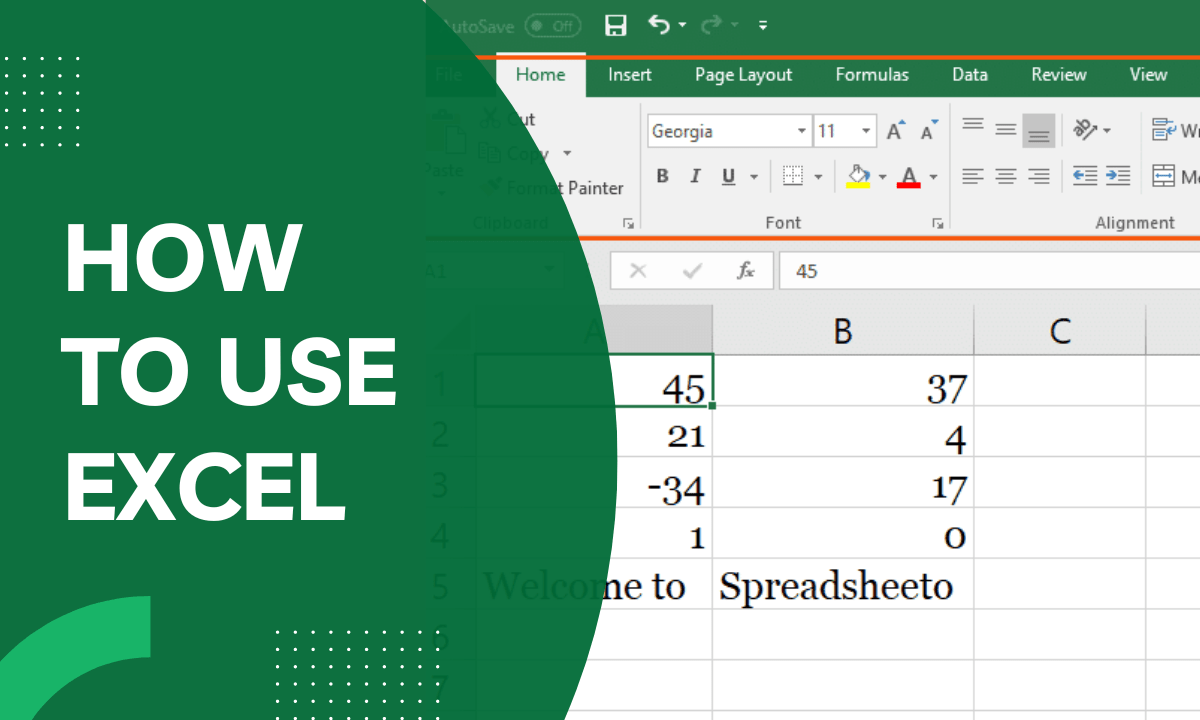Center text horizontally
This screenshot has height=720, width=1200.
[1006, 176]
